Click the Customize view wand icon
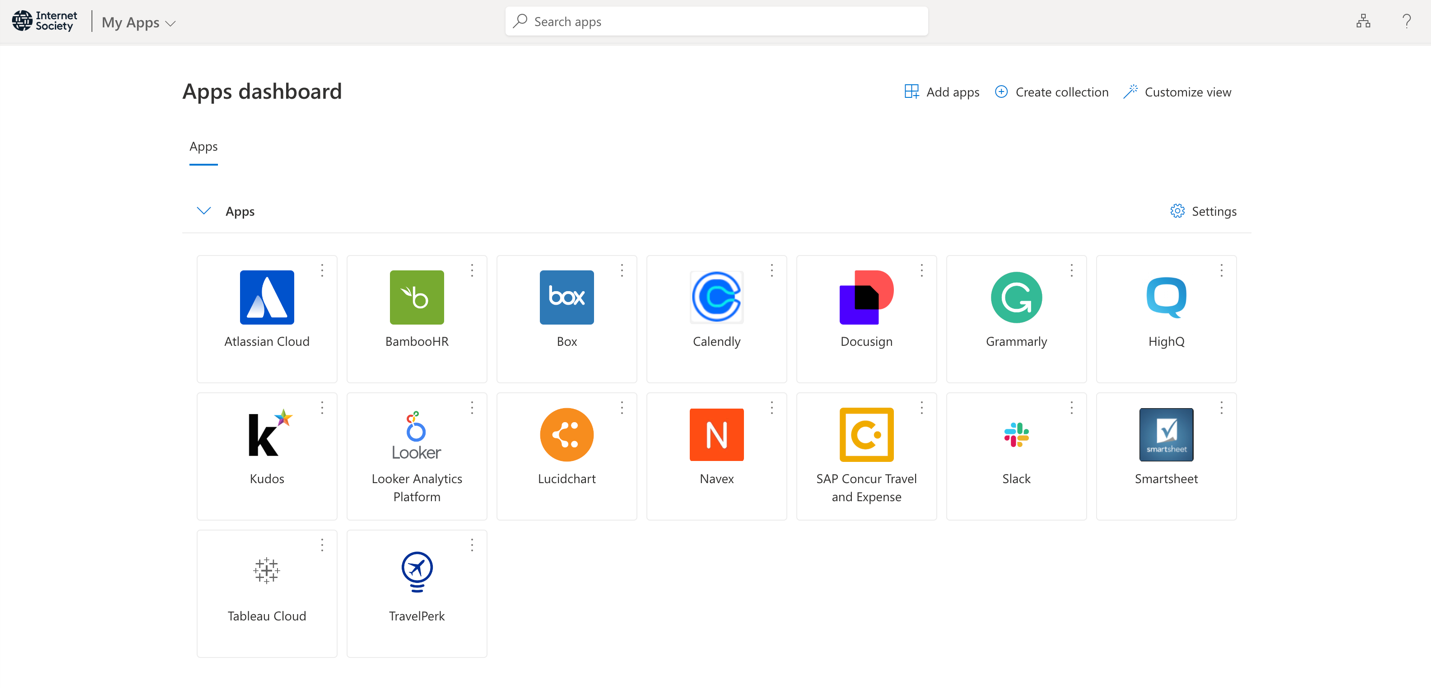Viewport: 1431px width, 688px height. [x=1130, y=91]
